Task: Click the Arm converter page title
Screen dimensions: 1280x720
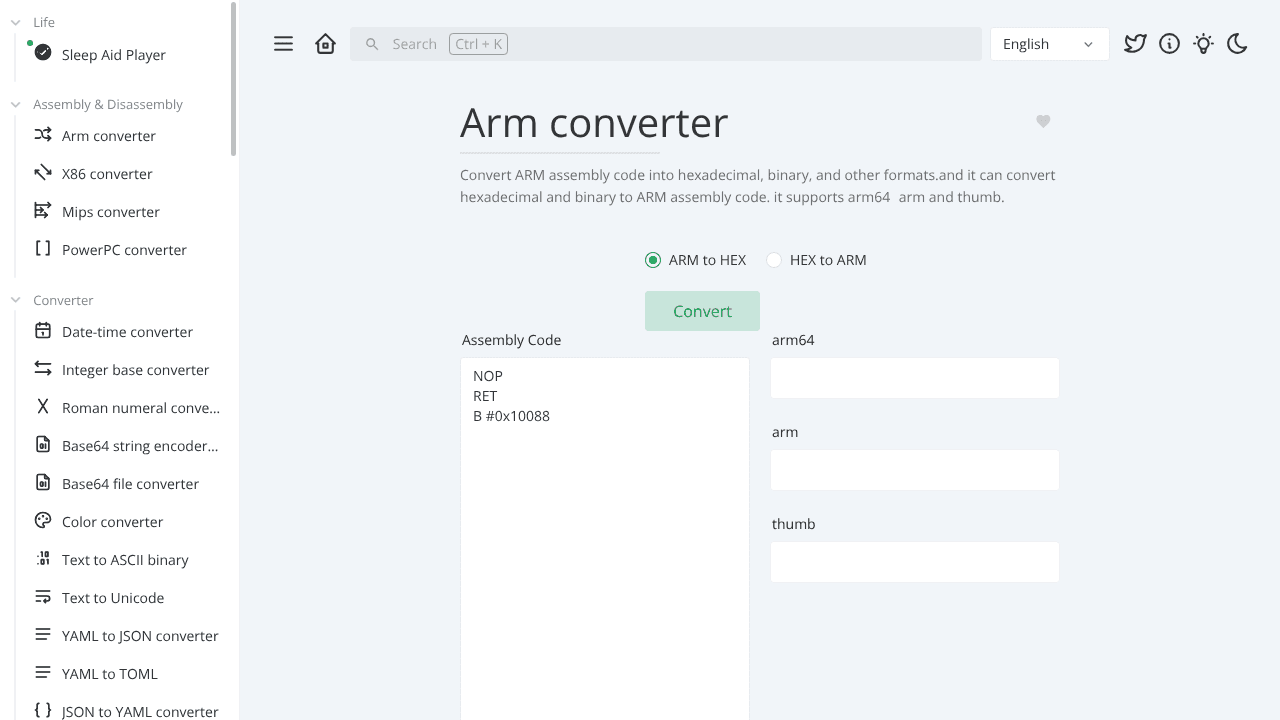Action: 594,122
